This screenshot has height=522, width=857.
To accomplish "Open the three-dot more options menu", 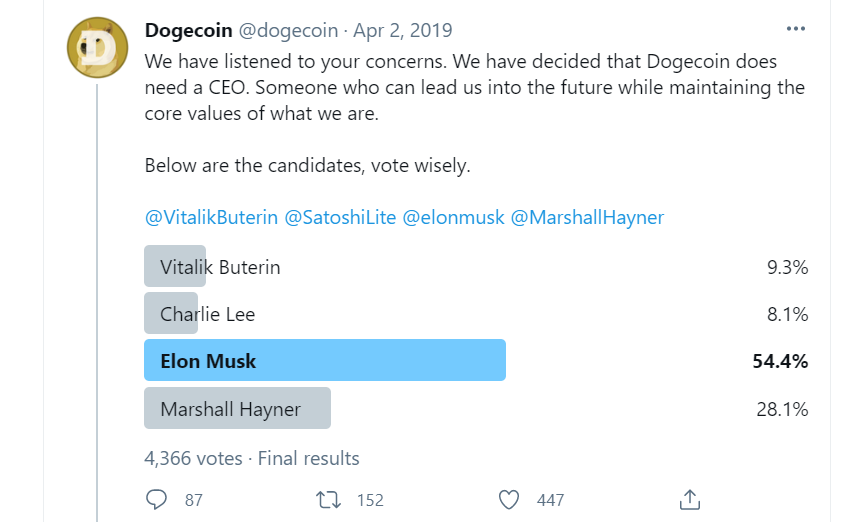I will (796, 29).
